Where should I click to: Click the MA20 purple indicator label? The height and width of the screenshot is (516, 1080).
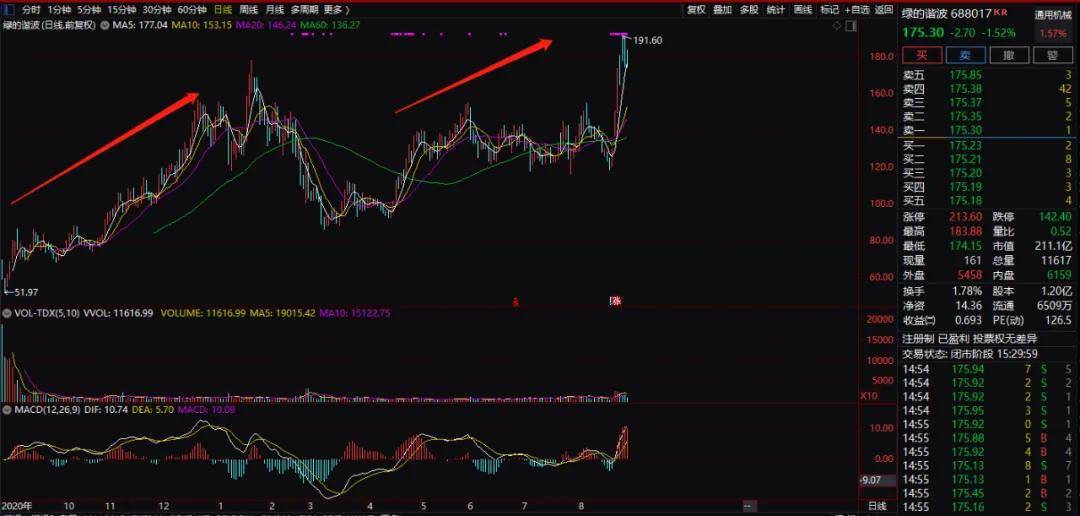[x=266, y=25]
